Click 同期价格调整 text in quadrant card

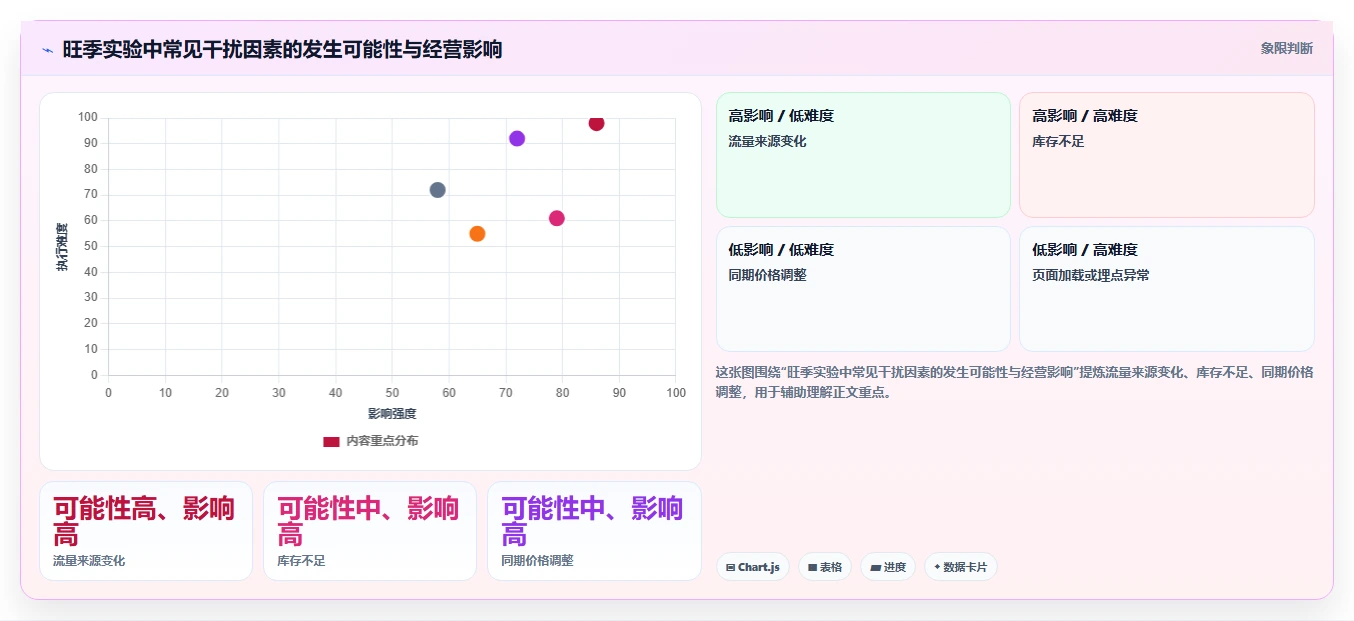[x=767, y=275]
